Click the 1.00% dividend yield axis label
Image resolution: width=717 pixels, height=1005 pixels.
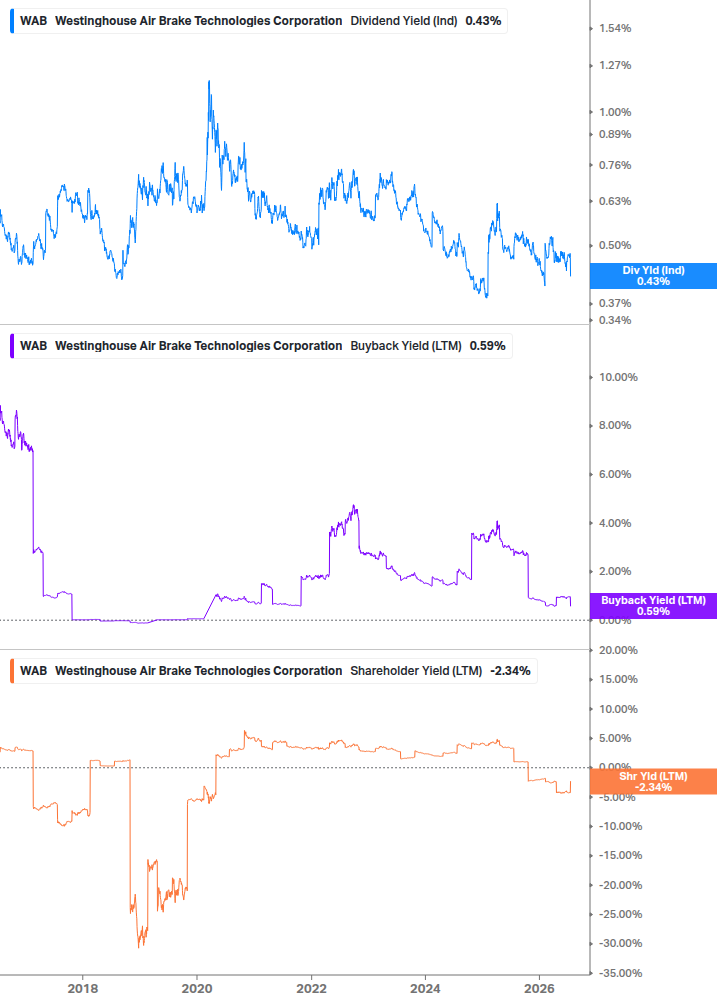pos(615,112)
